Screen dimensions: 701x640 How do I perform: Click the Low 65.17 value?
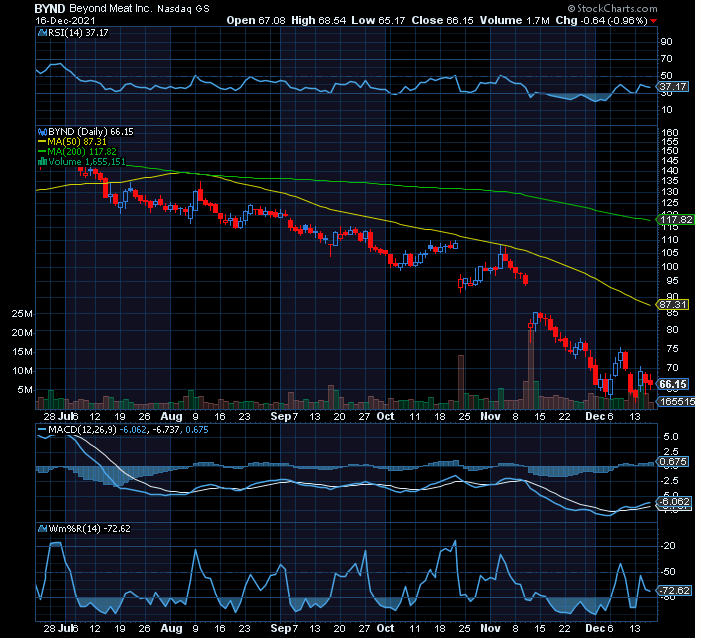(378, 21)
